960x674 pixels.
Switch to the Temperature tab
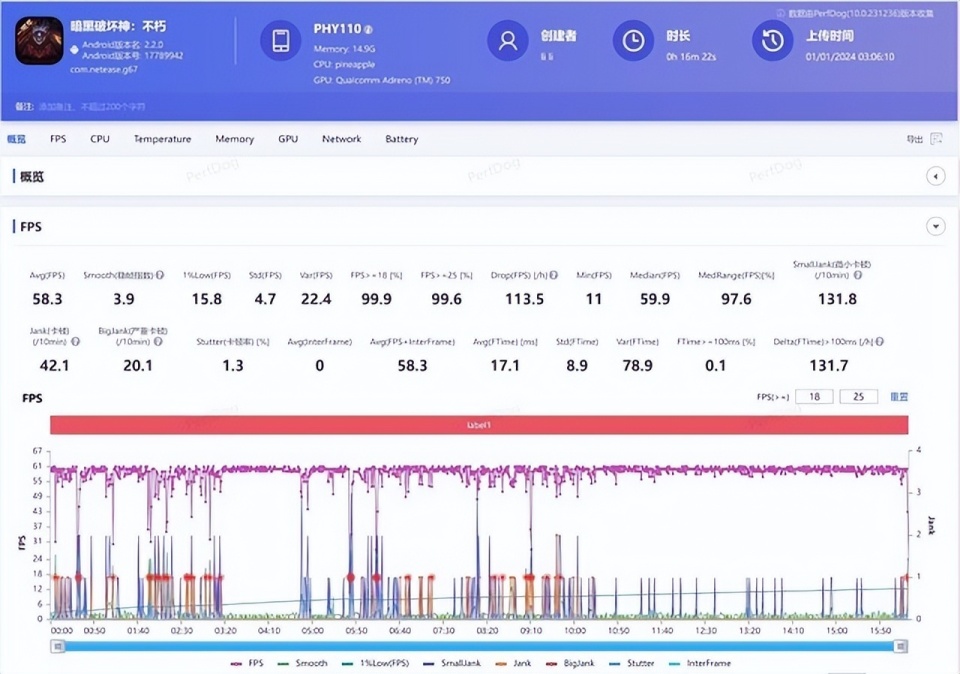point(162,139)
